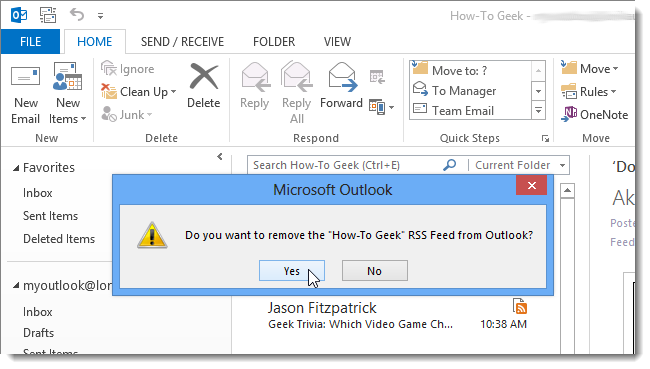Click the Search How-To Geek field
Image resolution: width=650 pixels, height=369 pixels.
(345, 165)
